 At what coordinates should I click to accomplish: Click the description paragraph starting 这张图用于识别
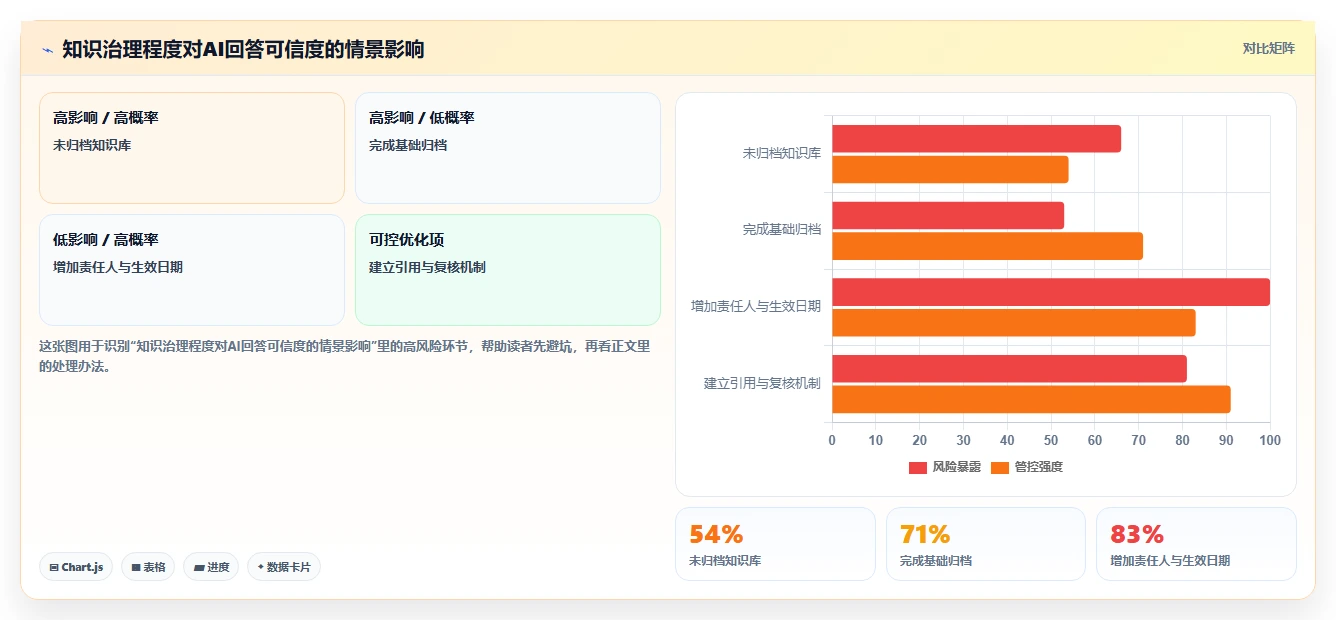[x=345, y=356]
